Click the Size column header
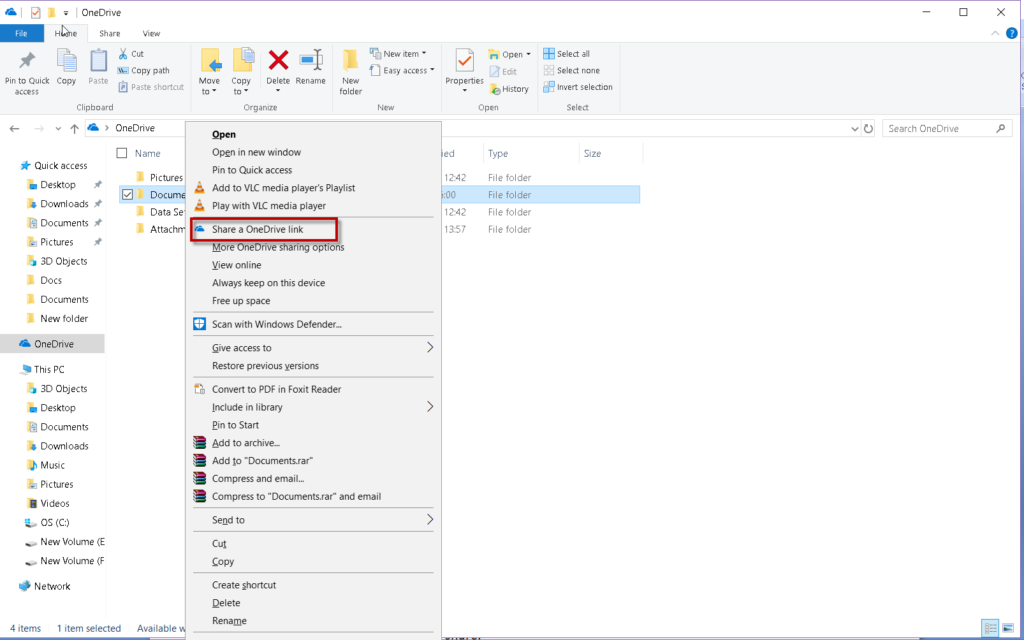Image resolution: width=1024 pixels, height=640 pixels. (592, 153)
